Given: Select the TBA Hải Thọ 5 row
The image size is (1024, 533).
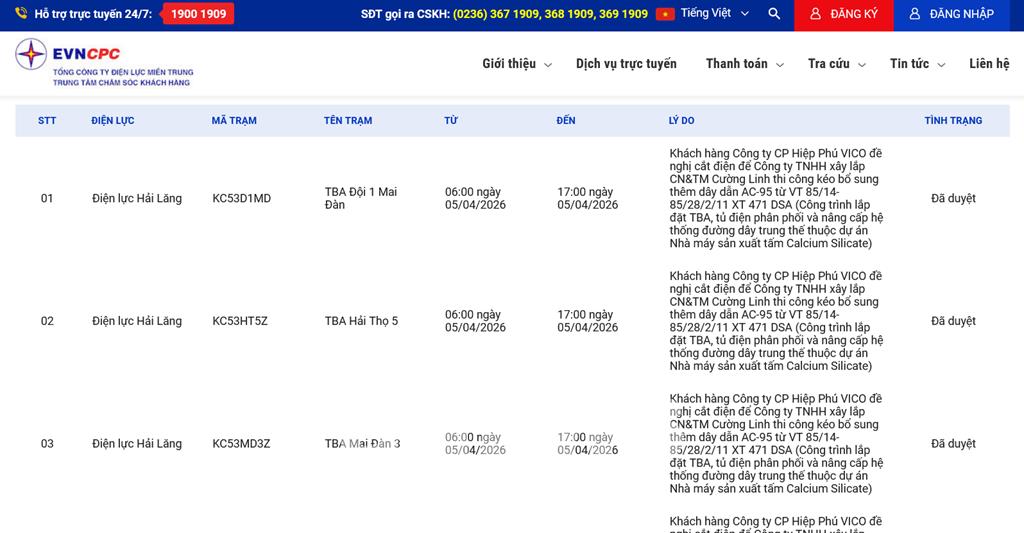Looking at the screenshot, I should (x=361, y=321).
